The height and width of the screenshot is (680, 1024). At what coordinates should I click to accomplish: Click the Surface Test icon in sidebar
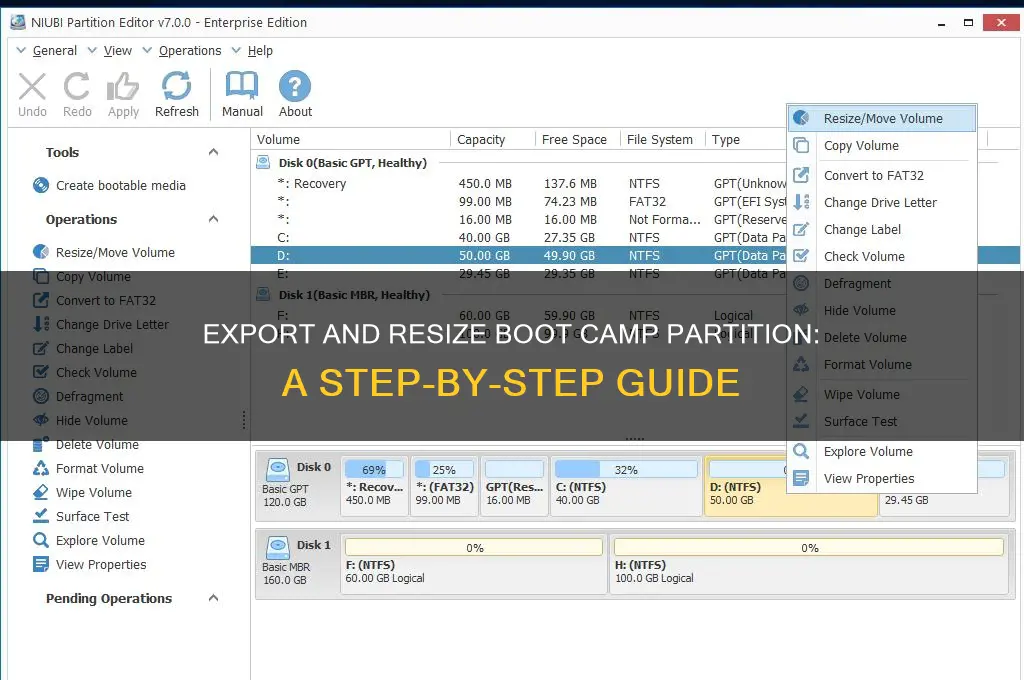pyautogui.click(x=40, y=516)
